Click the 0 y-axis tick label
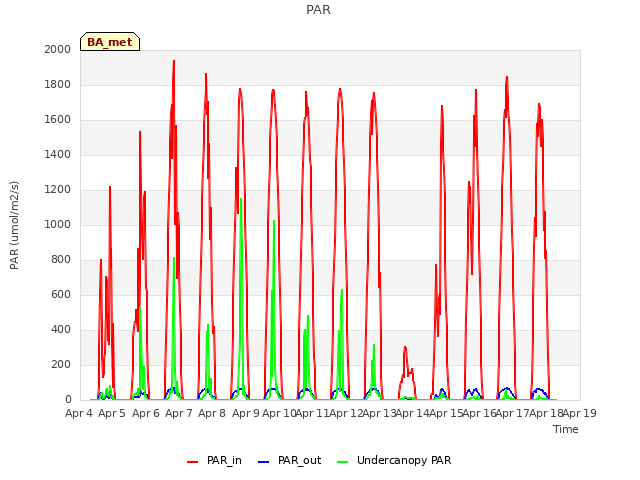The image size is (640, 480). 68,400
